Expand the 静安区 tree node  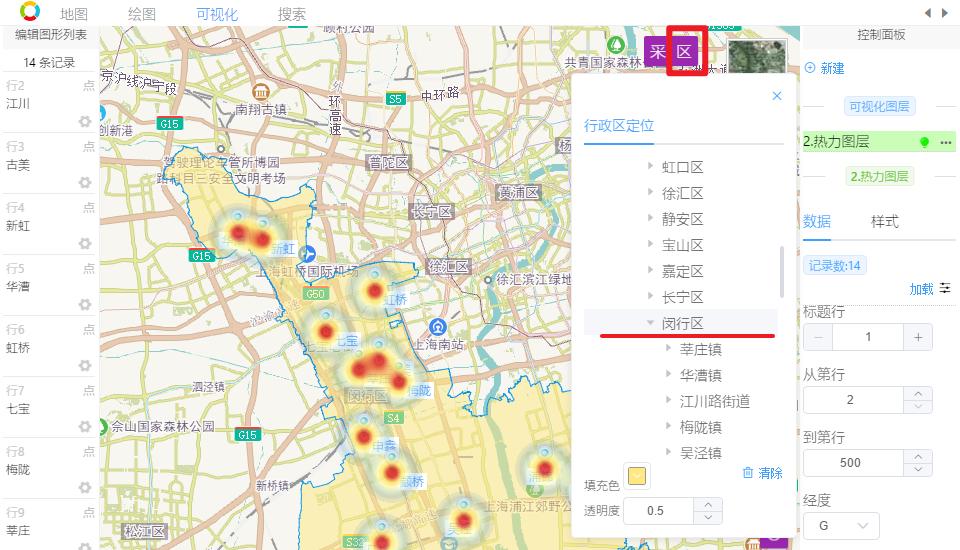point(650,218)
